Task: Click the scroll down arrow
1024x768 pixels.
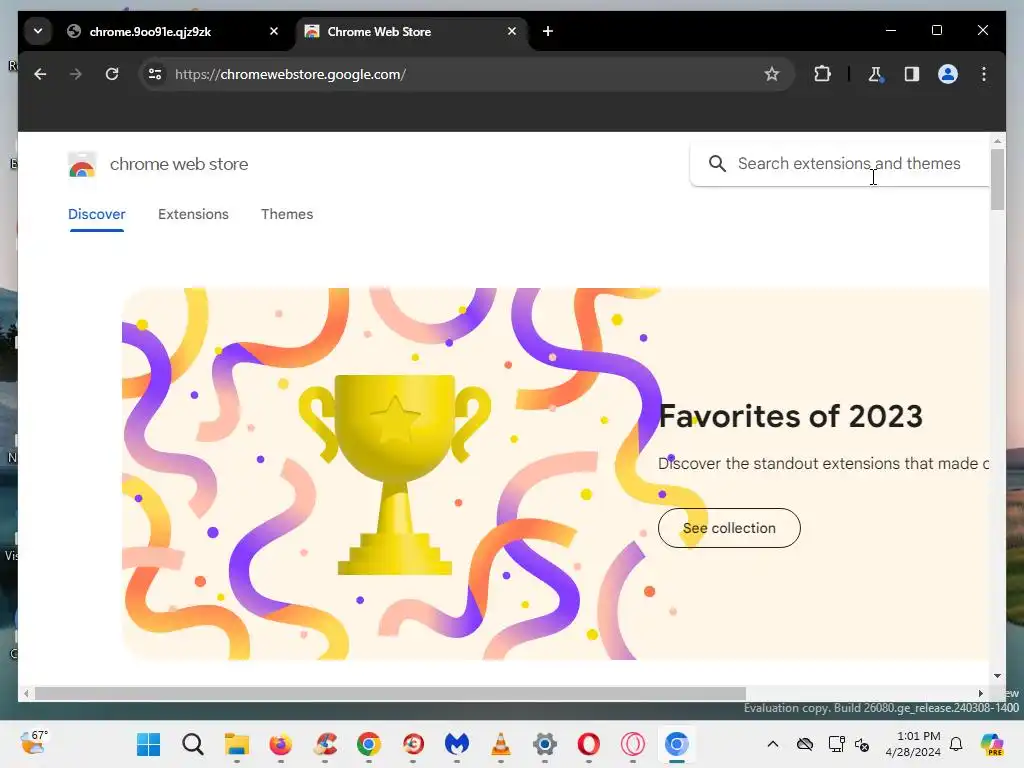Action: 997,676
